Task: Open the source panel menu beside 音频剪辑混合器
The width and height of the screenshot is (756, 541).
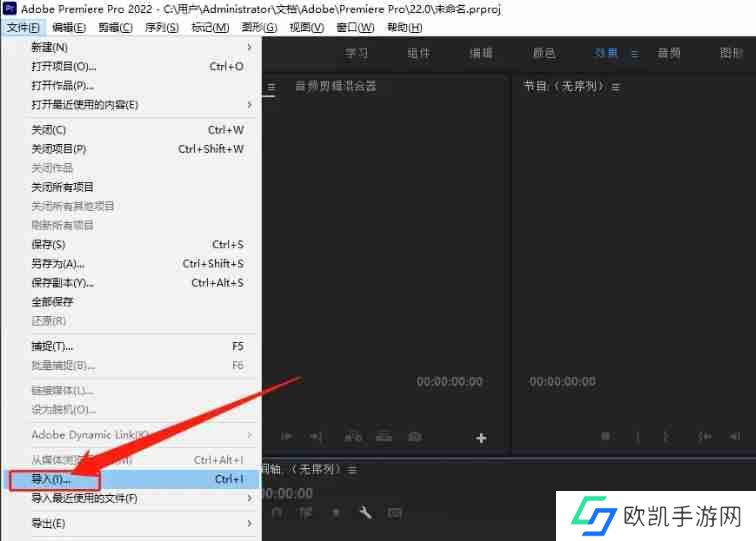Action: coord(271,87)
